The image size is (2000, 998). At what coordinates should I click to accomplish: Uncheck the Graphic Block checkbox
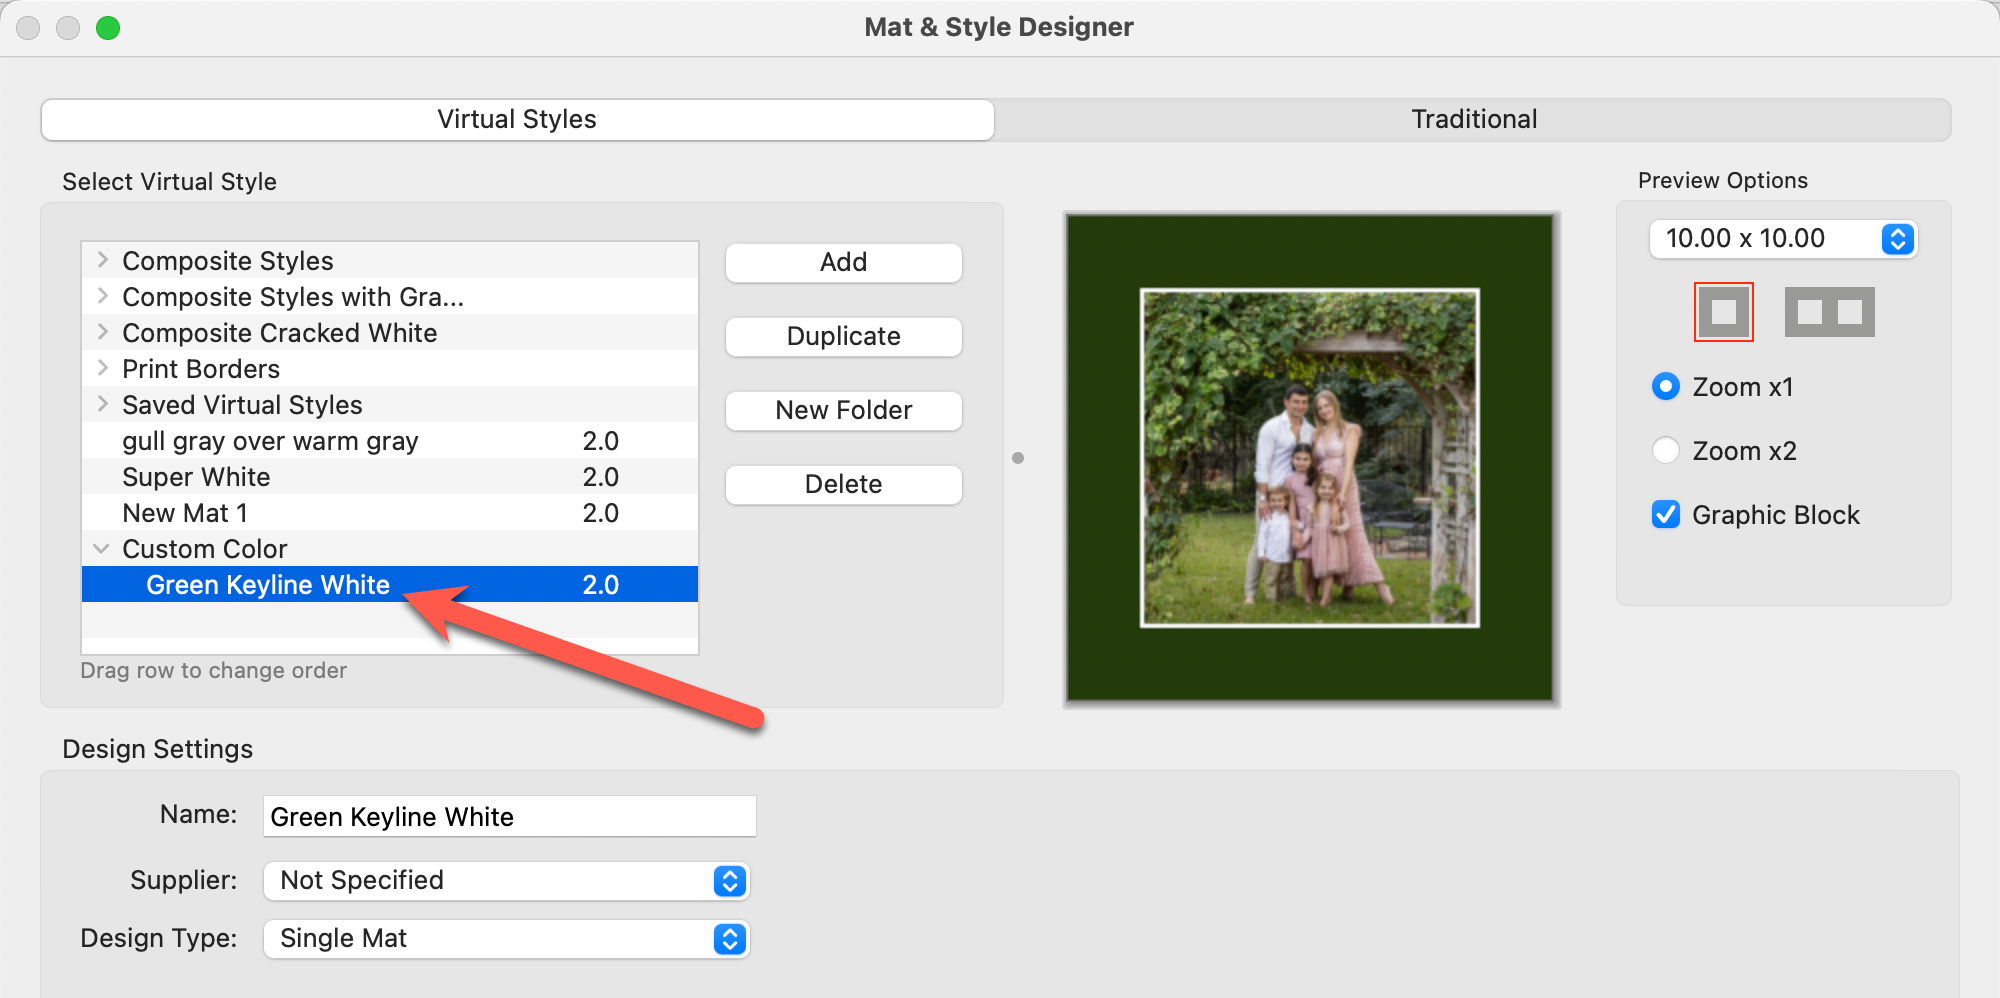pyautogui.click(x=1666, y=515)
